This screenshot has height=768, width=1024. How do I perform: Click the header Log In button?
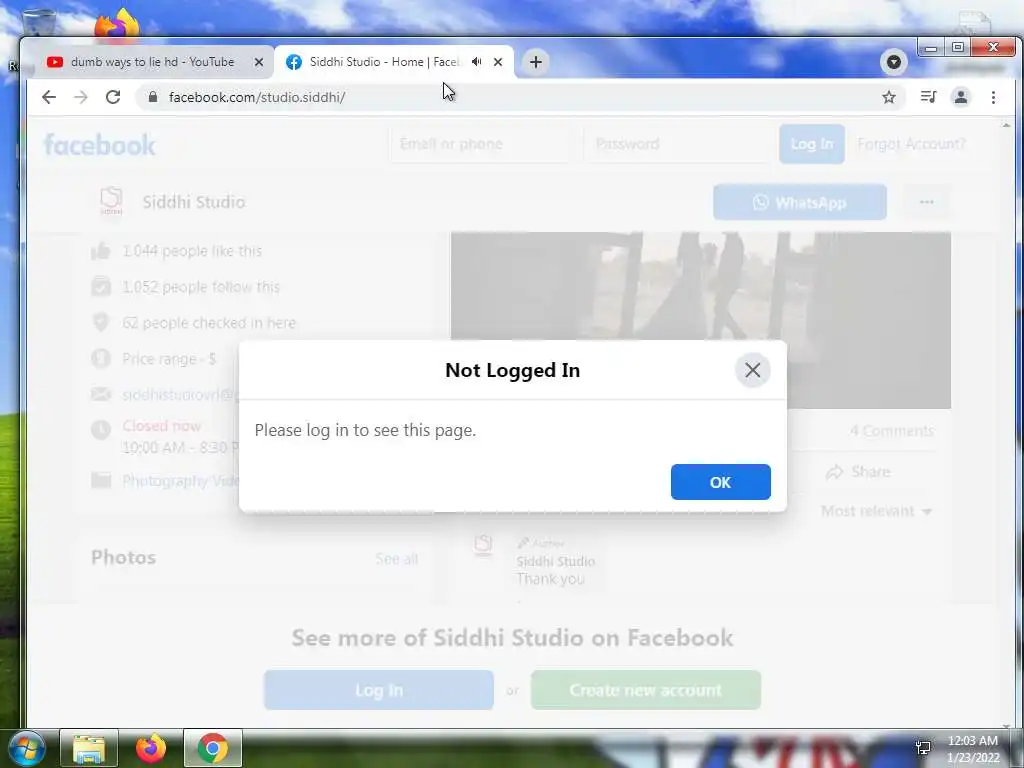coord(812,144)
